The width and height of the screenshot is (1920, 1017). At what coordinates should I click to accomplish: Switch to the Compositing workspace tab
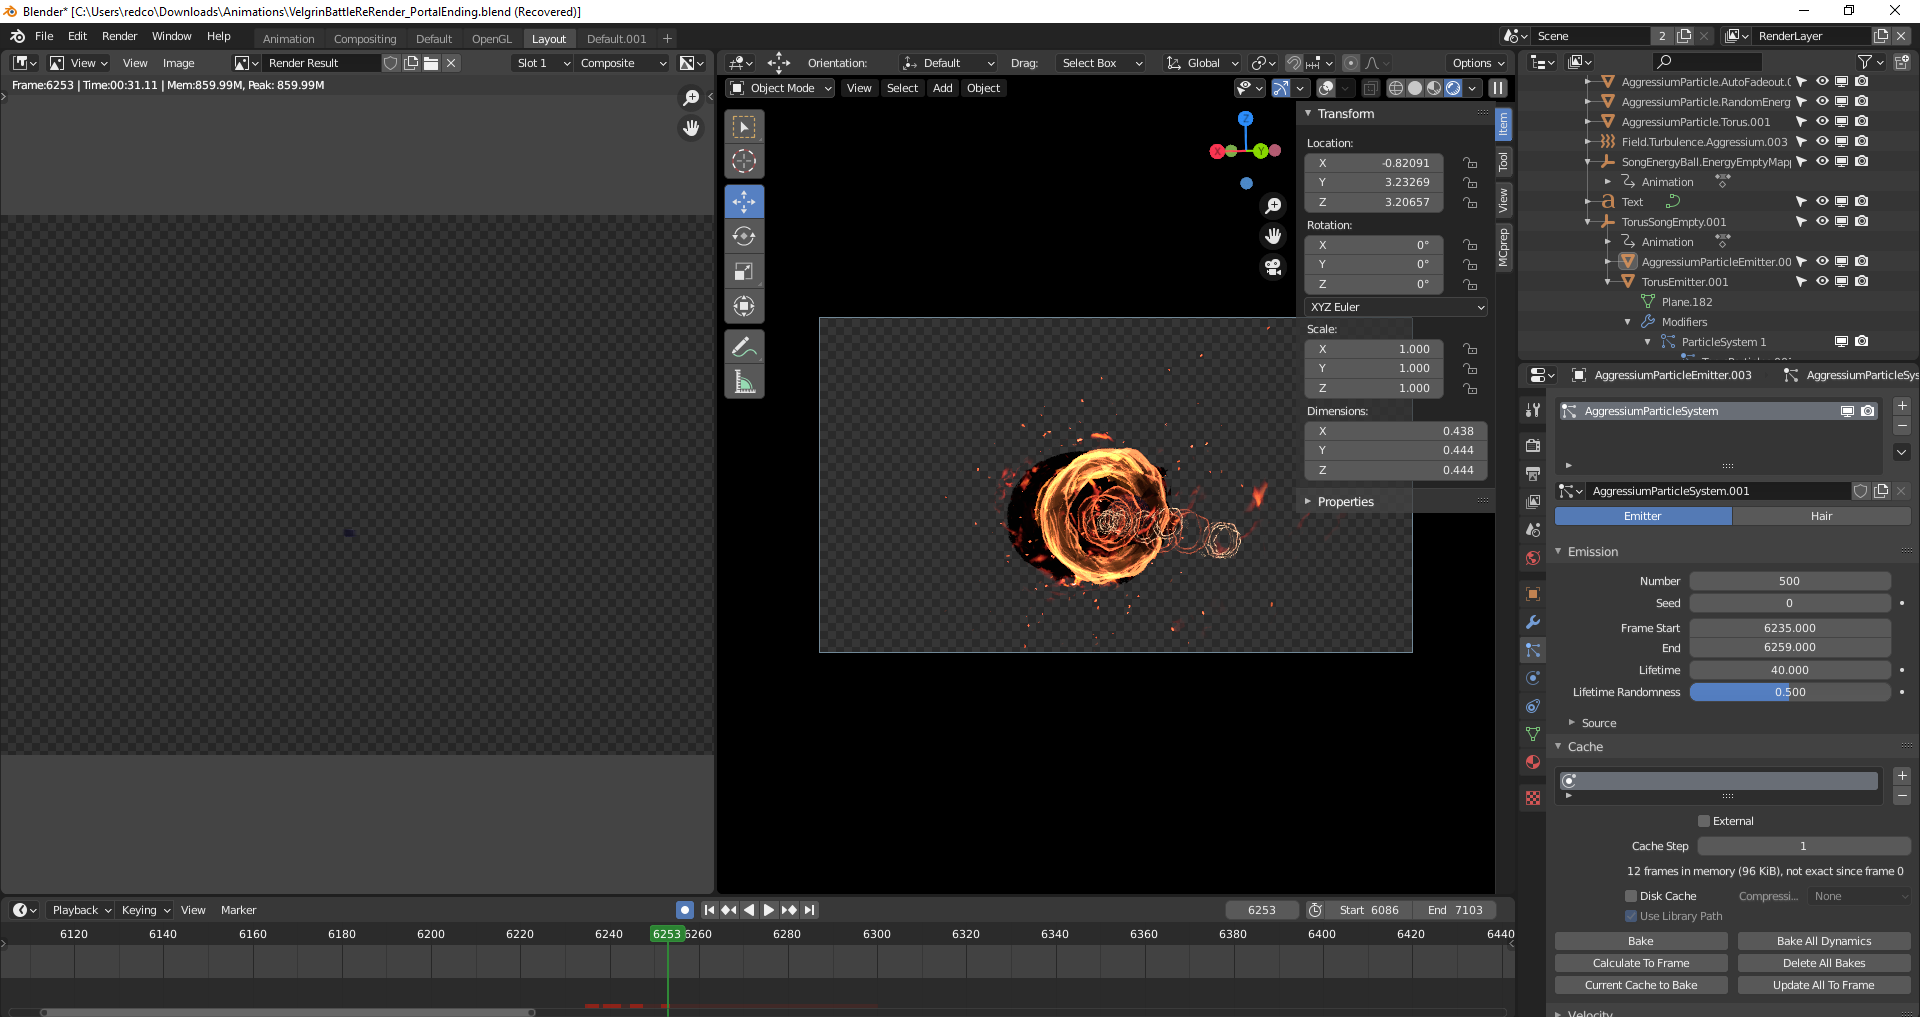click(365, 39)
